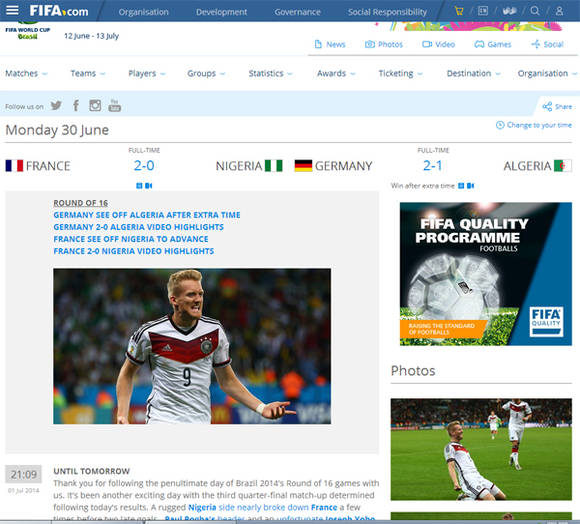This screenshot has width=580, height=524.
Task: Click the ROUND OF 16 heading
Action: pyautogui.click(x=81, y=203)
